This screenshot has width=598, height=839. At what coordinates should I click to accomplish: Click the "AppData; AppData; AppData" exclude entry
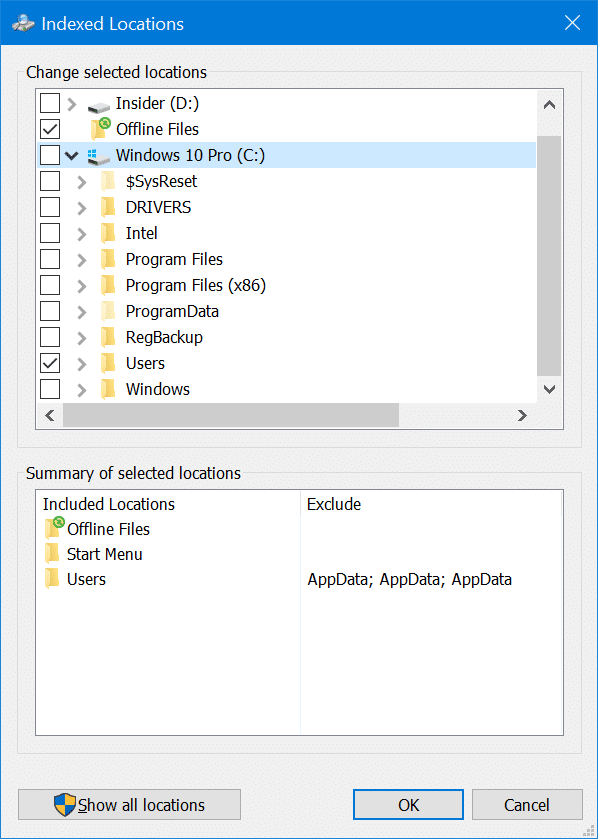[x=409, y=579]
